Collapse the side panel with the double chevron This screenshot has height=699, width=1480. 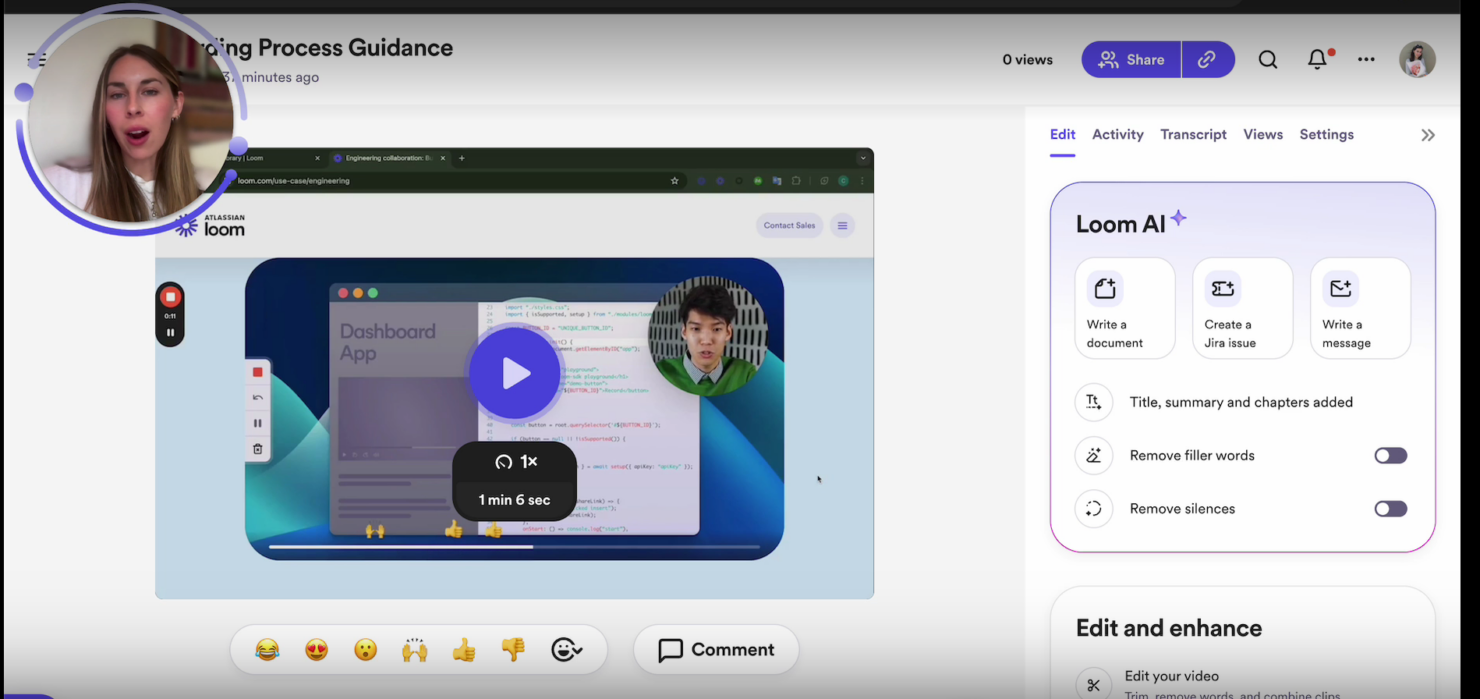tap(1427, 134)
